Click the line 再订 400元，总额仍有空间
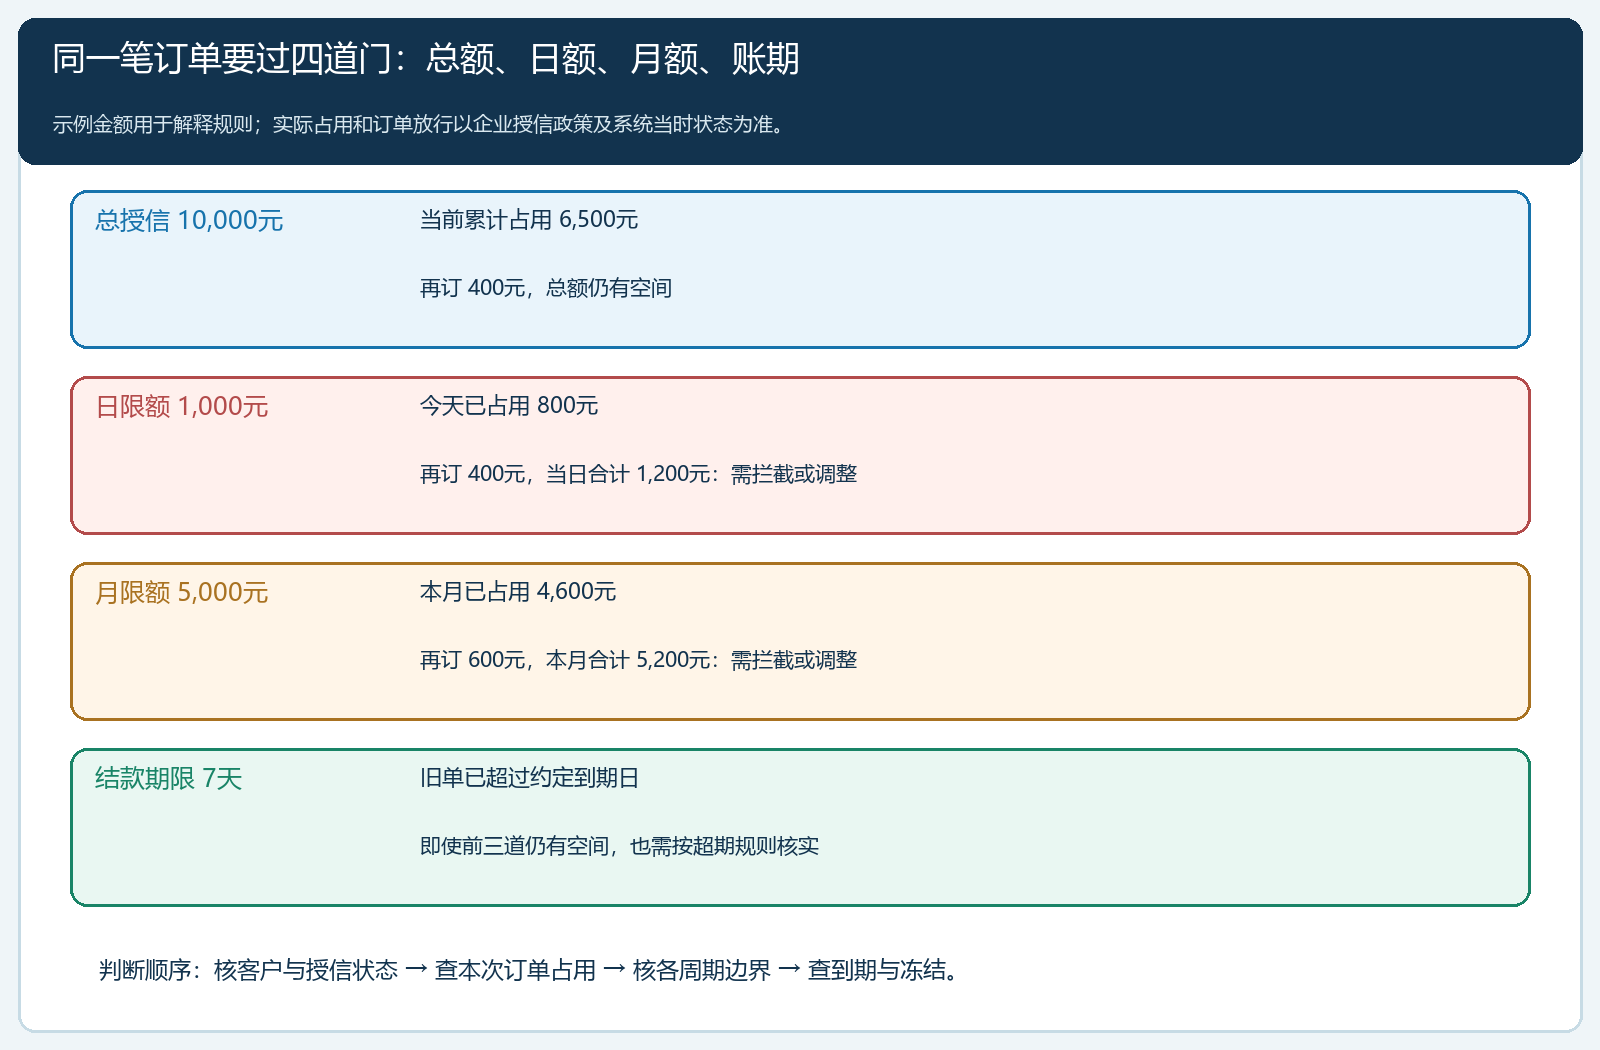The image size is (1600, 1050). (x=546, y=288)
